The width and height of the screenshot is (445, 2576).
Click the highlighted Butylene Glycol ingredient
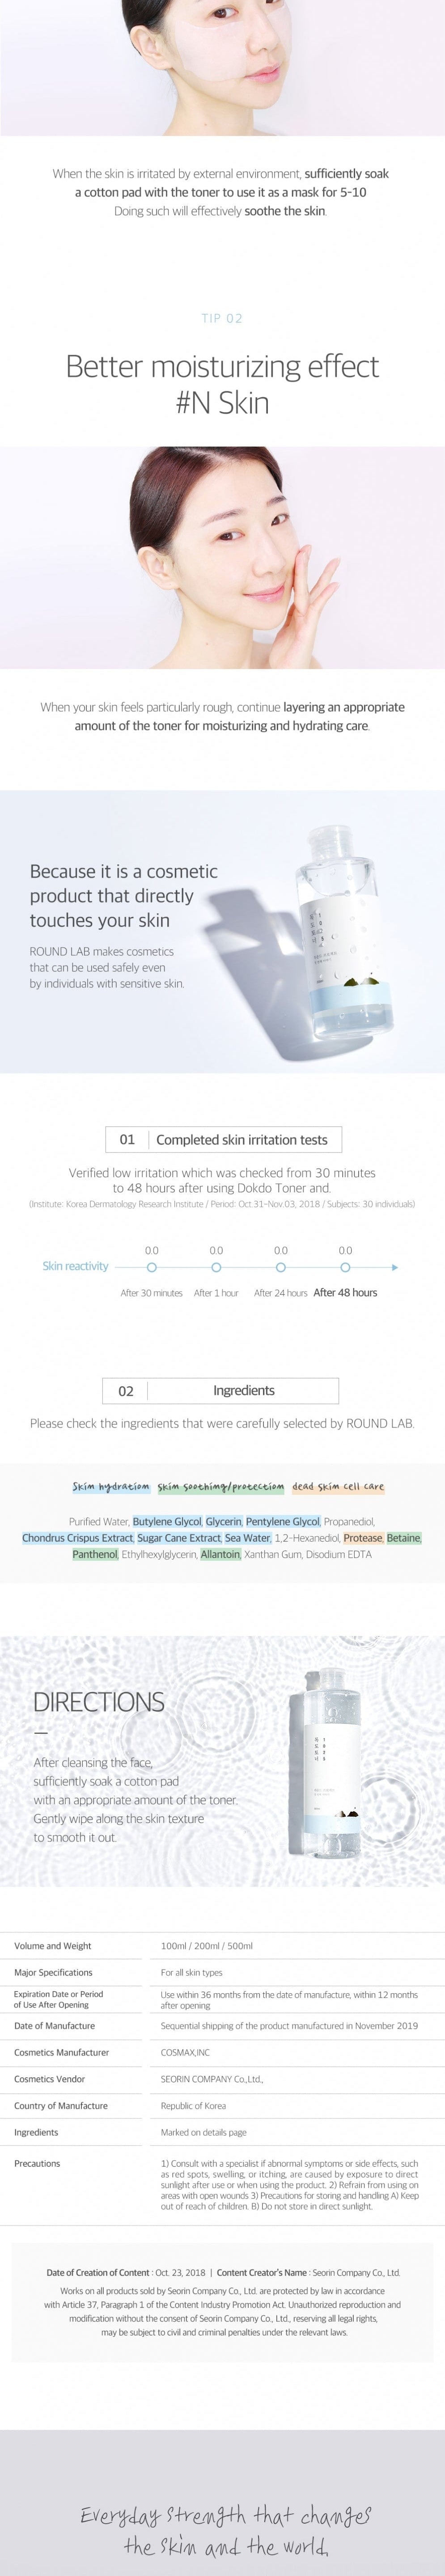pos(167,1521)
